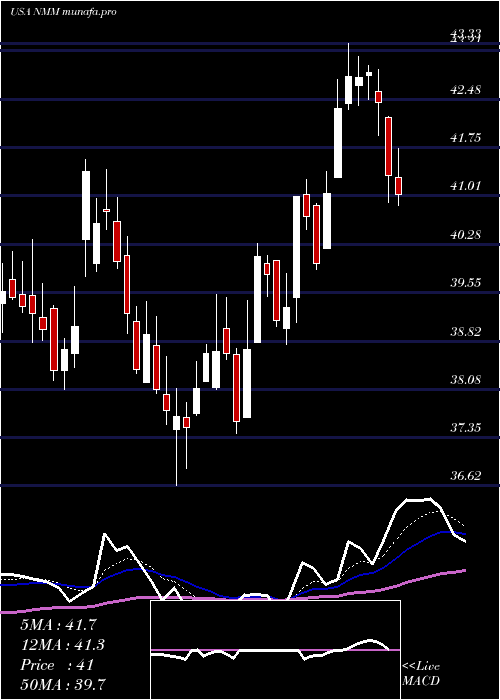Click the USA NMM munafa.pro title

point(63,12)
